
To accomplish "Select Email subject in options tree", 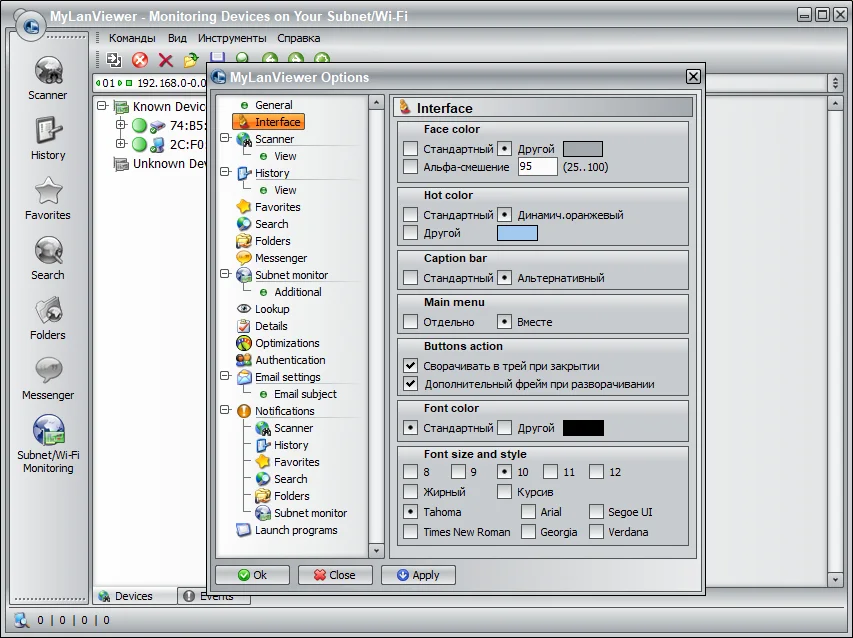I will coord(298,394).
